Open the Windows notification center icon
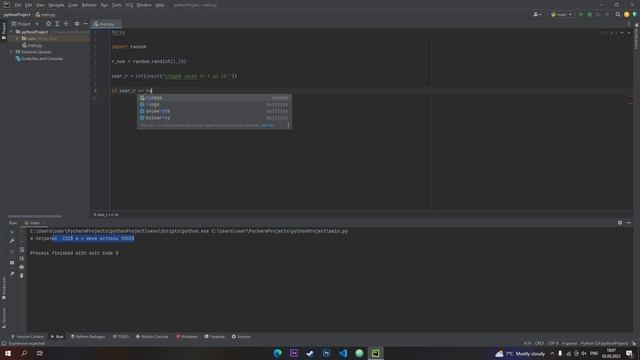This screenshot has width=640, height=360. pos(629,353)
